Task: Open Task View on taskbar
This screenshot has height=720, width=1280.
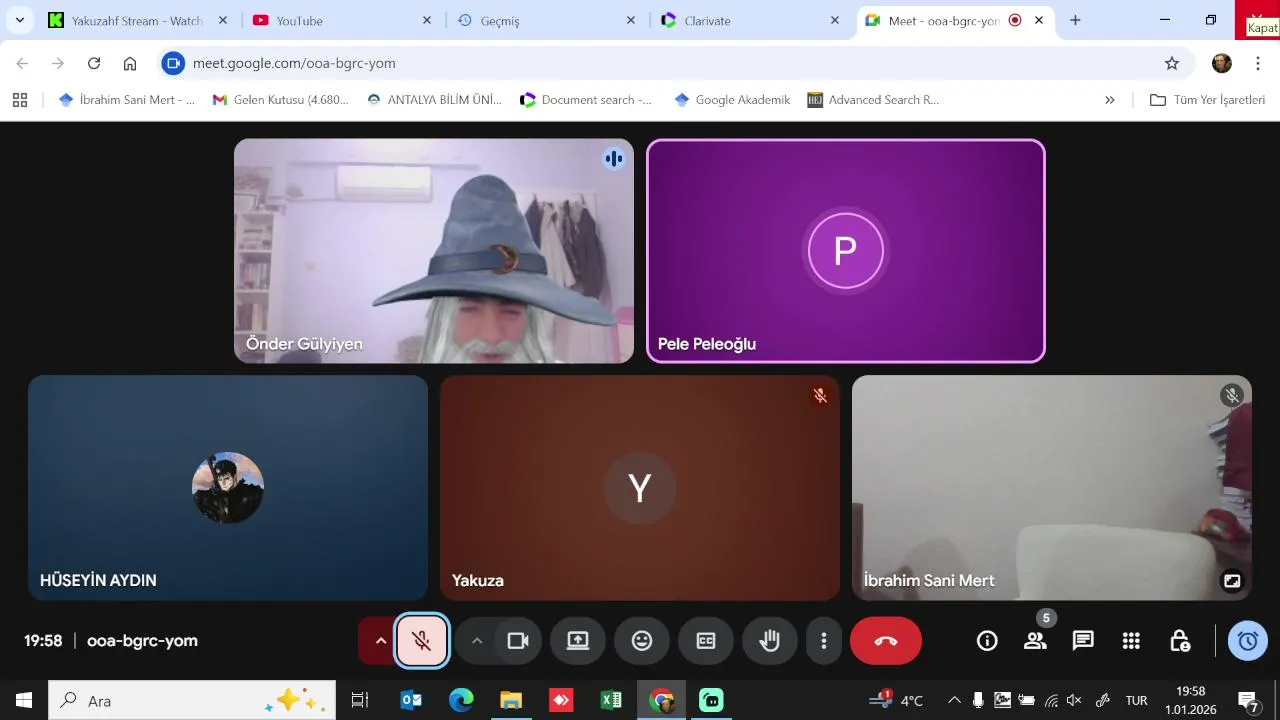Action: click(360, 700)
